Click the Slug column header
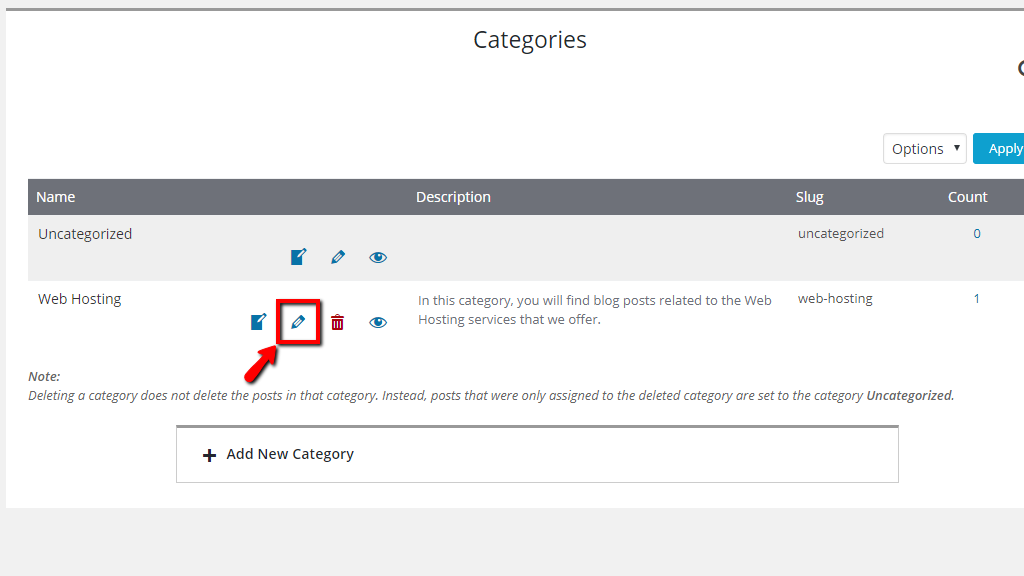This screenshot has height=576, width=1024. (x=809, y=197)
